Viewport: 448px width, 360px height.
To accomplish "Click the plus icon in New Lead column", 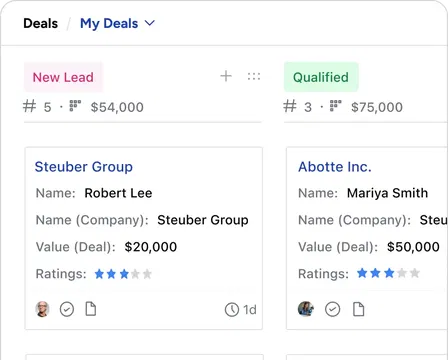I will click(x=226, y=76).
